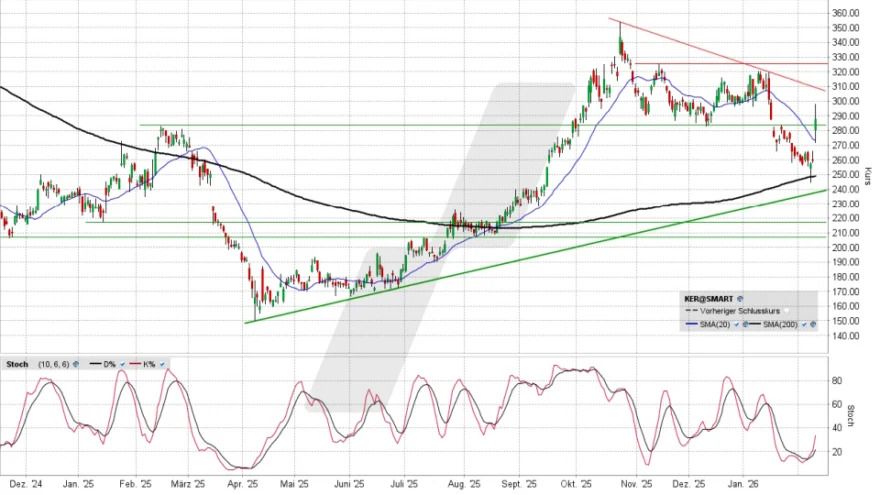Viewport: 880px width, 495px height.
Task: Hide the D% stochastic line checkbox
Action: [121, 364]
